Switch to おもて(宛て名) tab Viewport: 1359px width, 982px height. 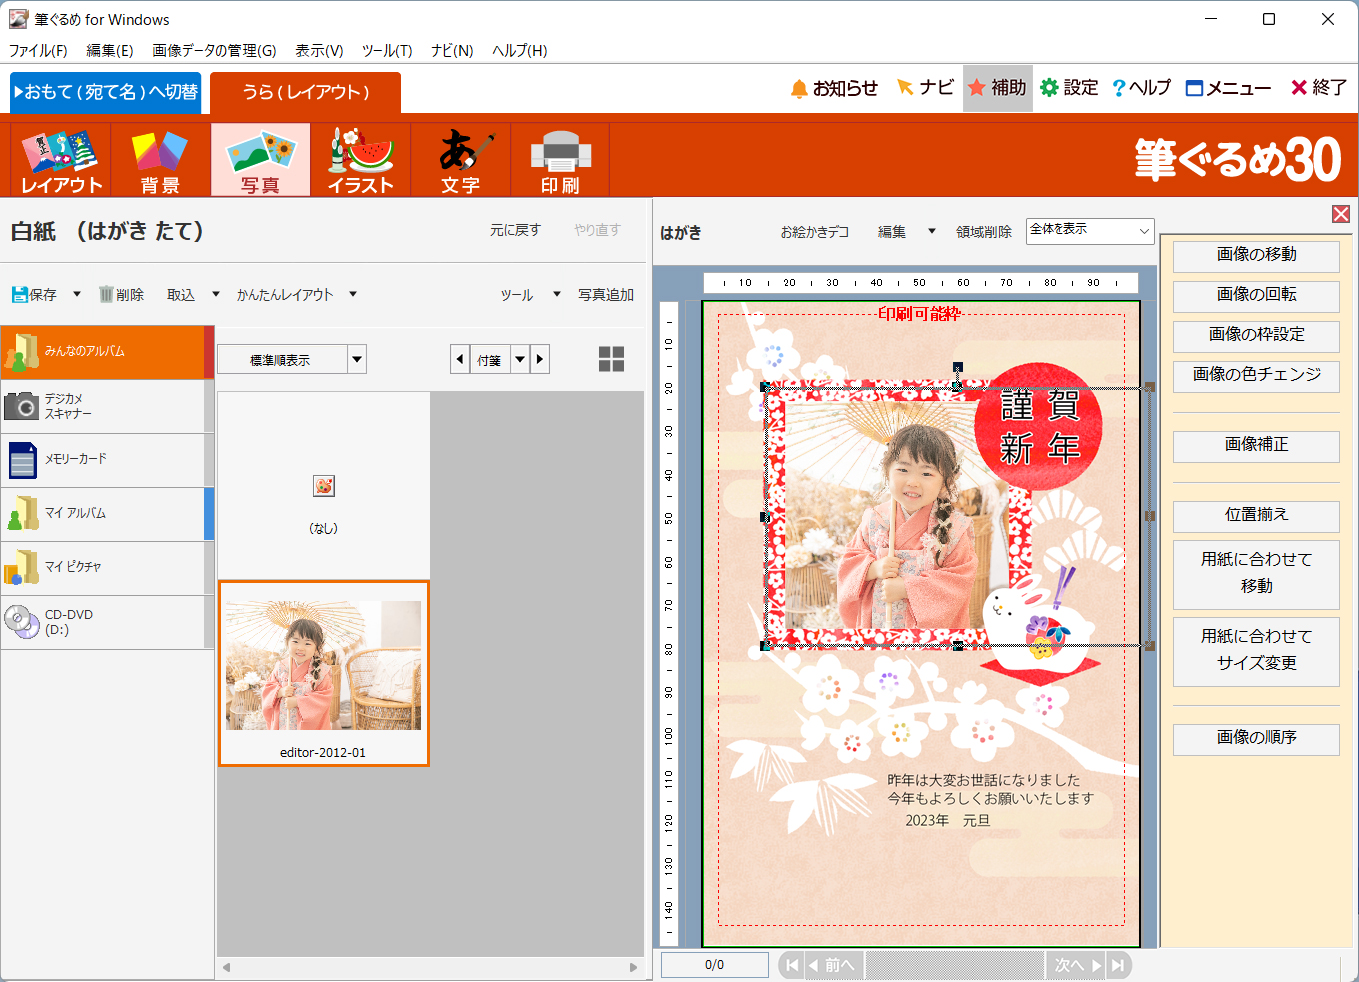coord(105,92)
